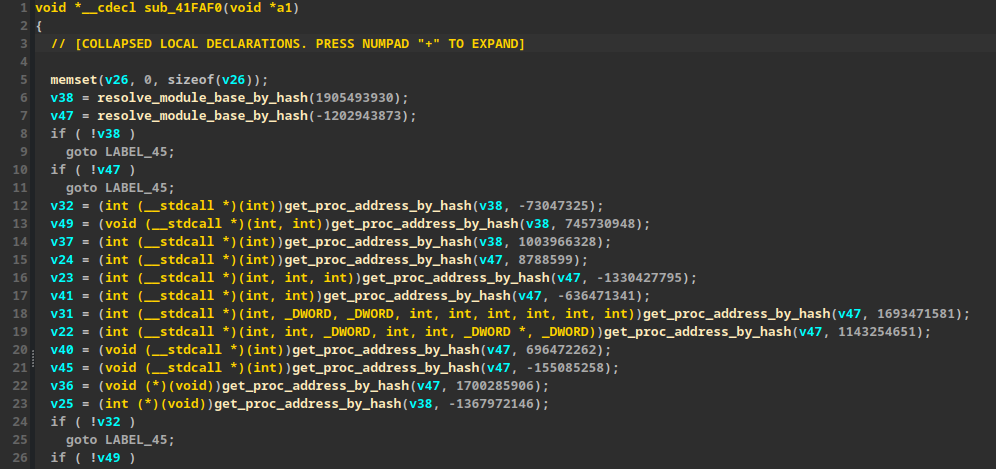Select variable v37 at start of line 14

pos(62,242)
